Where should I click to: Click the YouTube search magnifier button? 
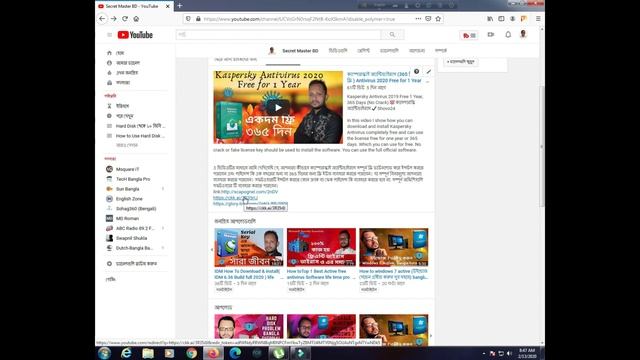392,35
